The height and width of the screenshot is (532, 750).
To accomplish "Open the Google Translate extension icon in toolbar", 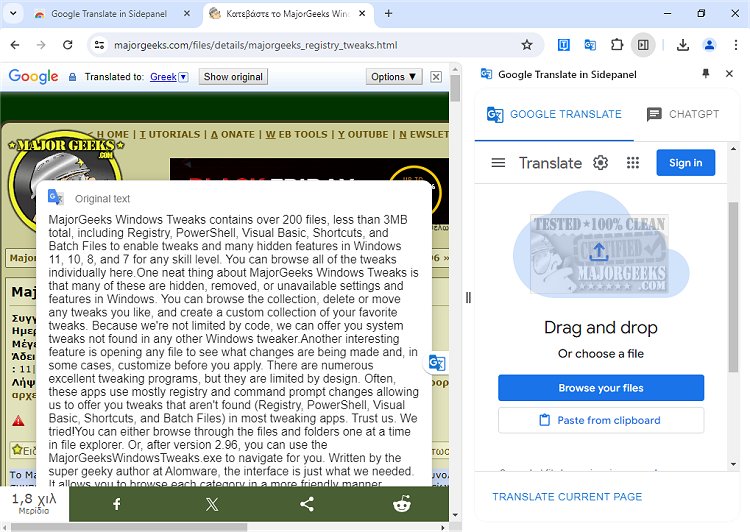I will tap(590, 45).
